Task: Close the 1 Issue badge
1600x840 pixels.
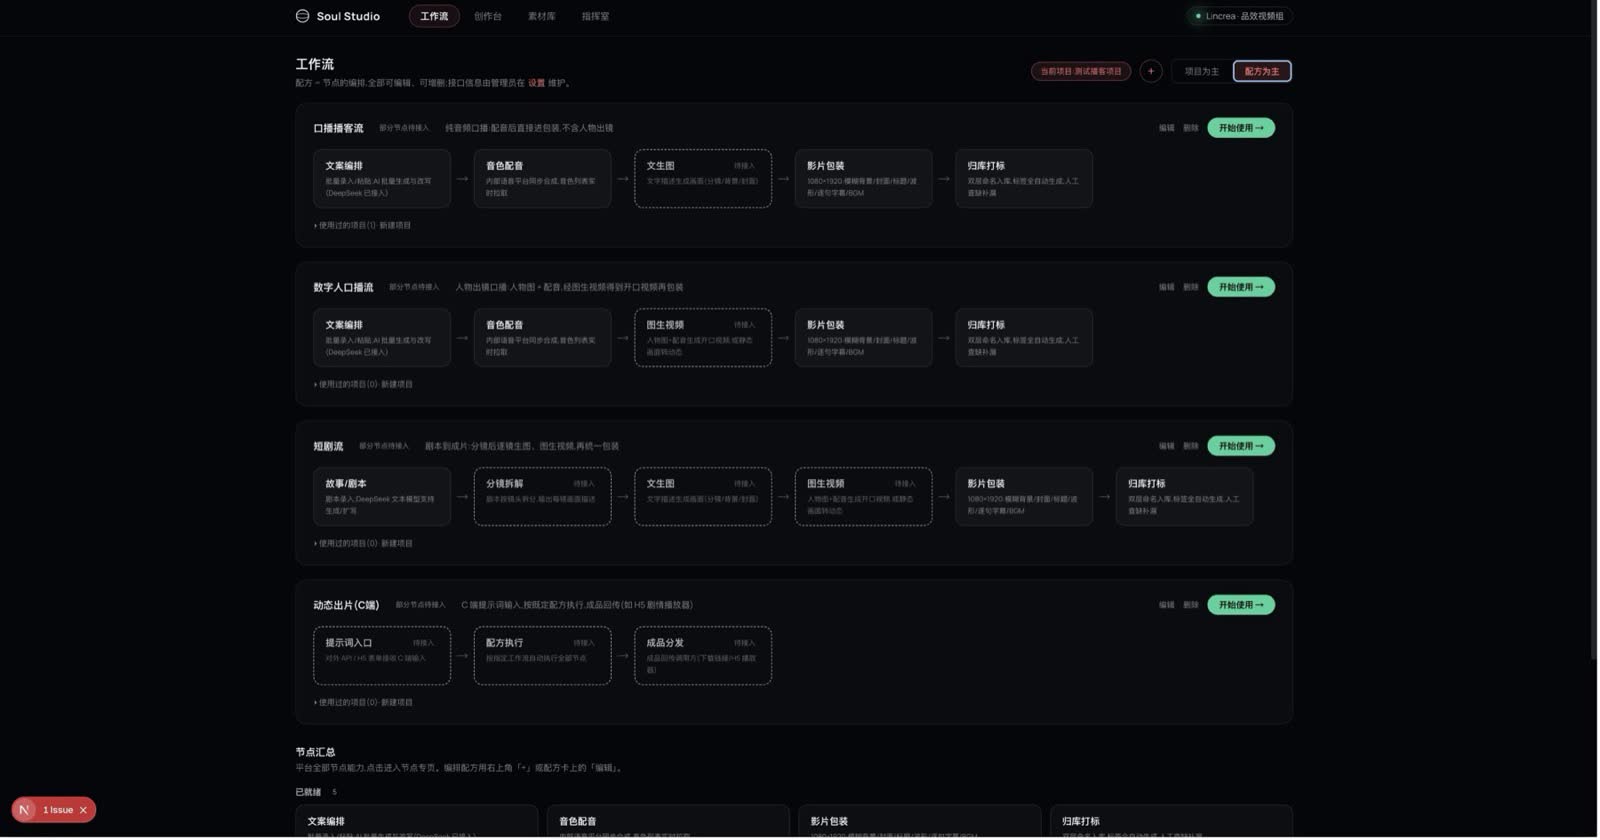Action: [84, 811]
